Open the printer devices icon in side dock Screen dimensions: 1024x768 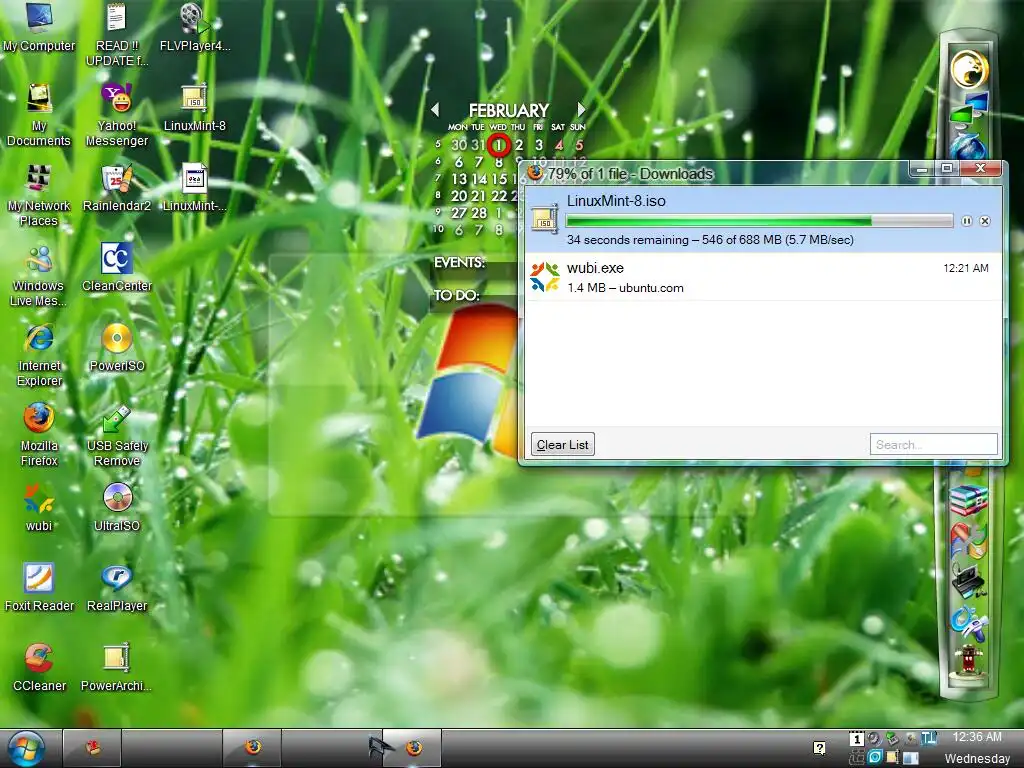[x=969, y=581]
